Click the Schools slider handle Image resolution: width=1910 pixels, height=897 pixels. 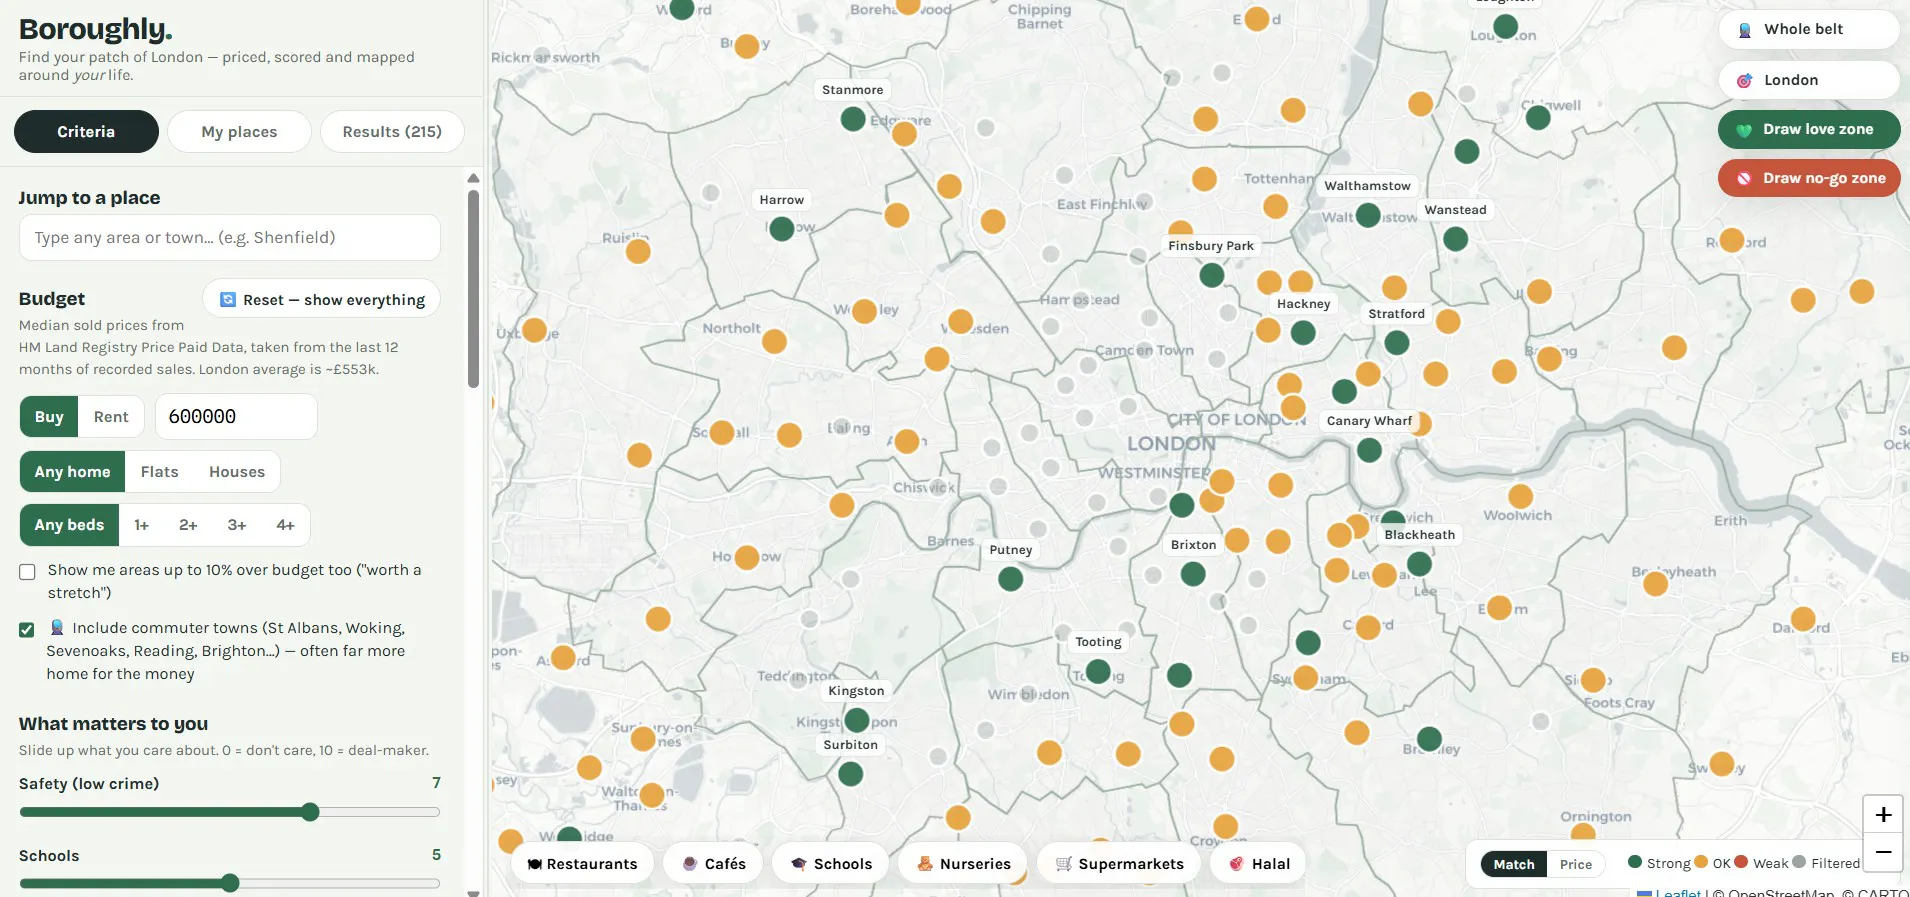pos(230,883)
